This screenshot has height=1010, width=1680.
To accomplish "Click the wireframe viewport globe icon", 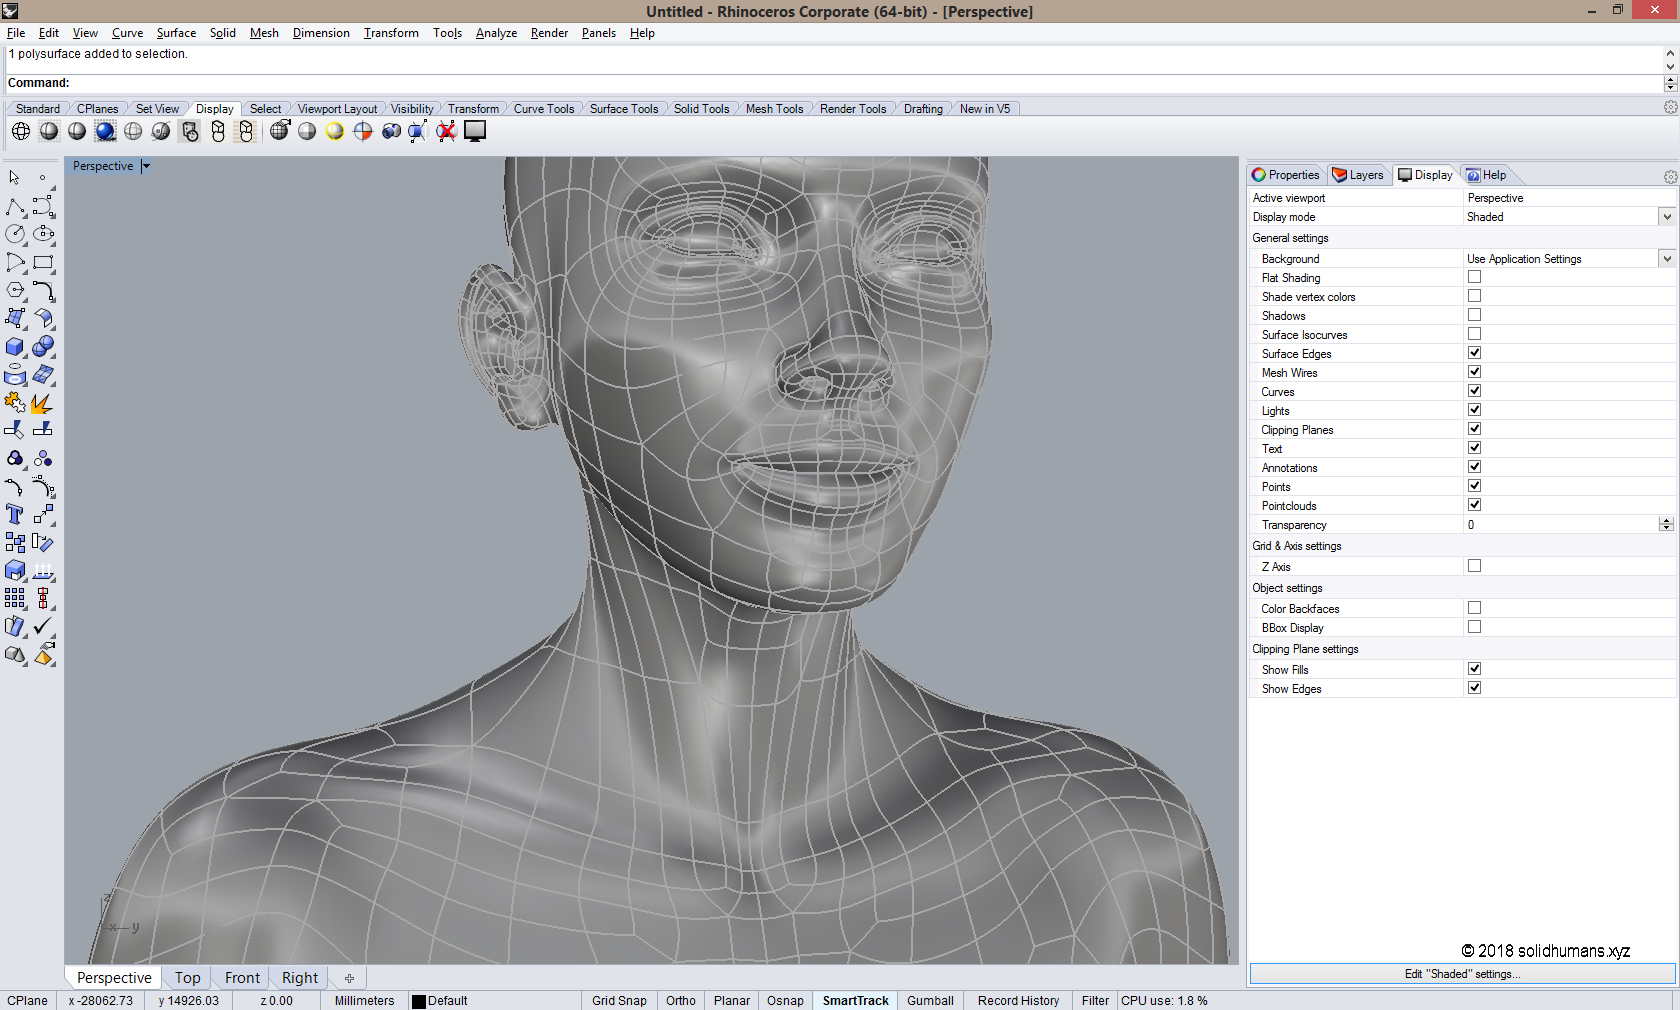I will (21, 131).
